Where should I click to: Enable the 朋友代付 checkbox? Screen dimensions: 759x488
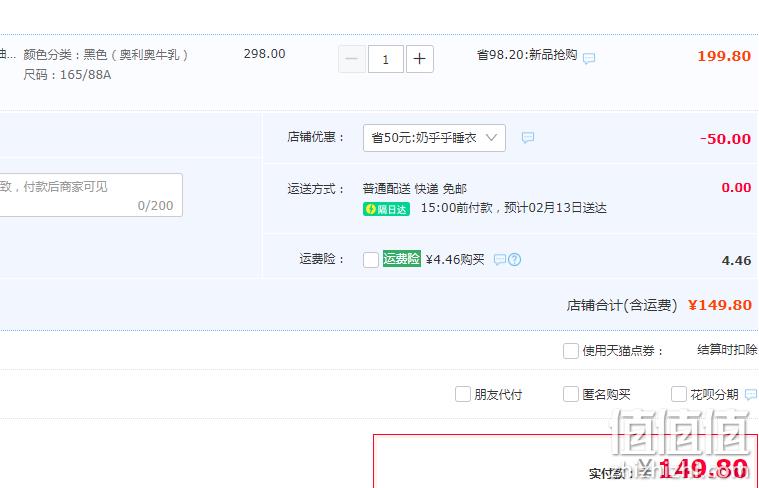[x=463, y=394]
